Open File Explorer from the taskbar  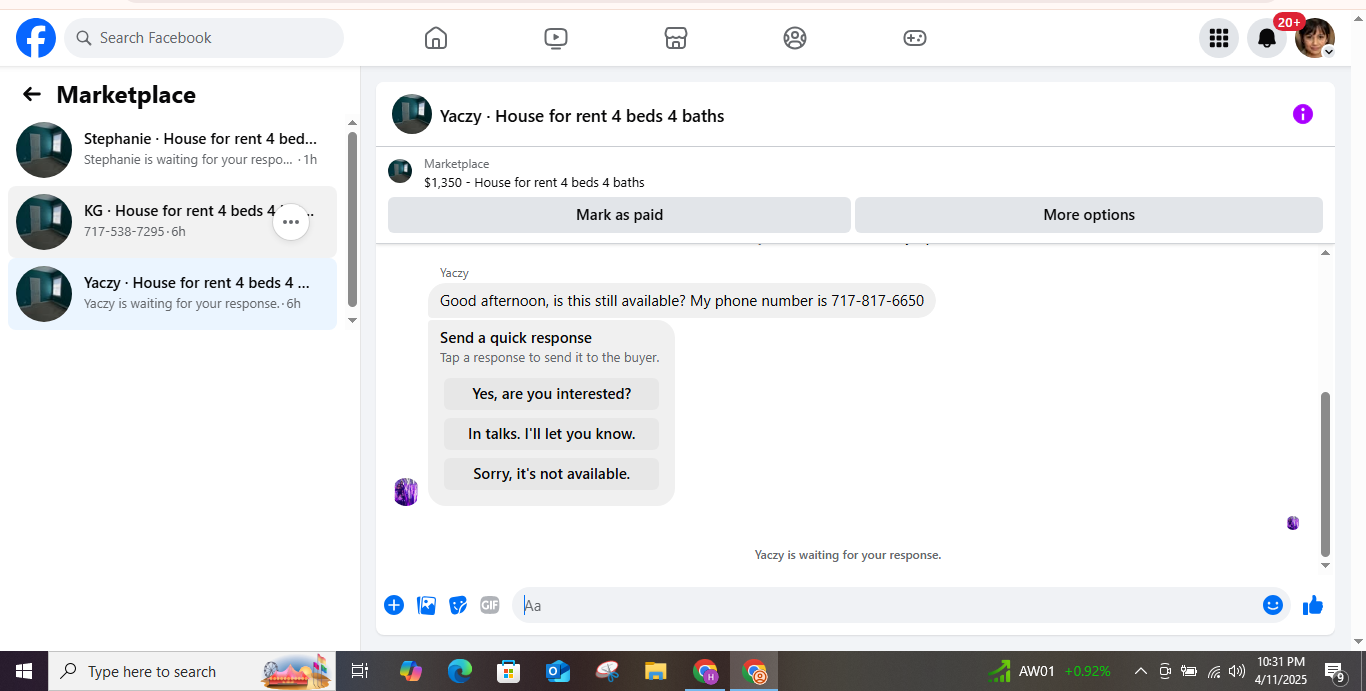[x=656, y=671]
